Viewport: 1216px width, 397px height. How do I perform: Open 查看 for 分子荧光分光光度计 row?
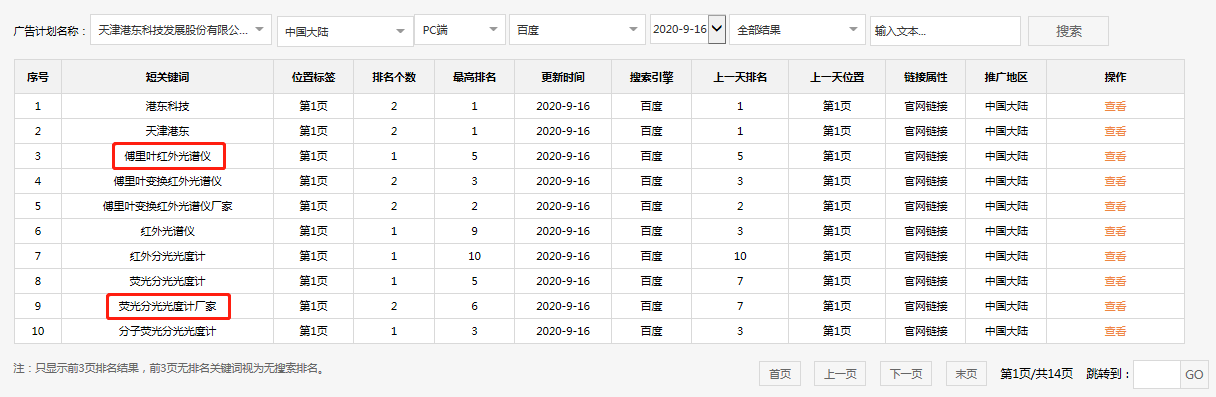[x=1115, y=331]
